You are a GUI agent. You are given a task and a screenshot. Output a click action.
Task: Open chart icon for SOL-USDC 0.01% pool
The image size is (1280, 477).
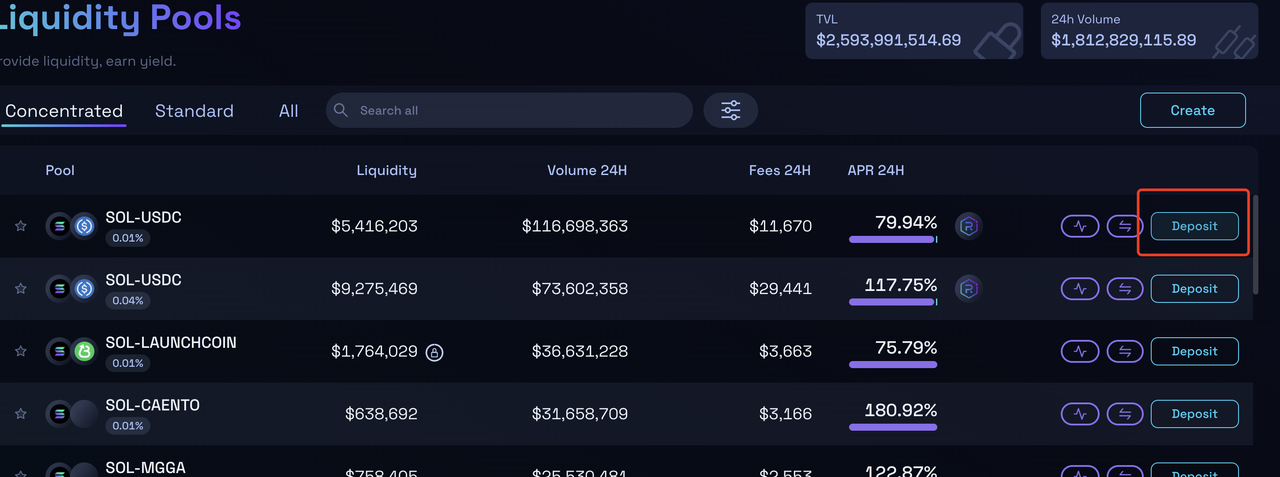click(1079, 226)
